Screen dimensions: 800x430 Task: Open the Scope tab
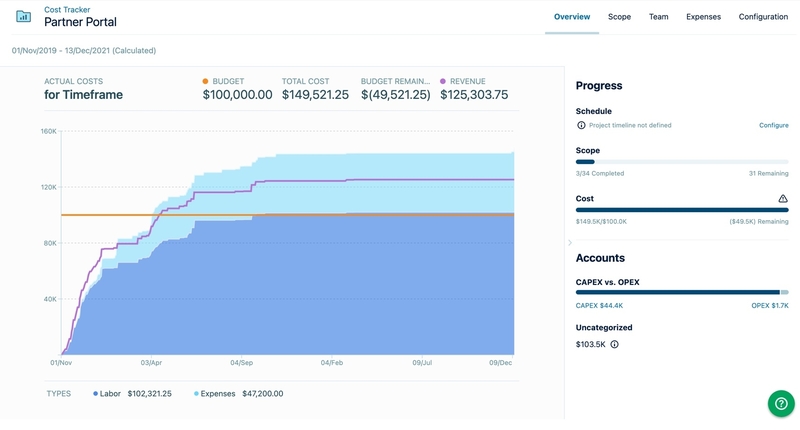click(619, 17)
